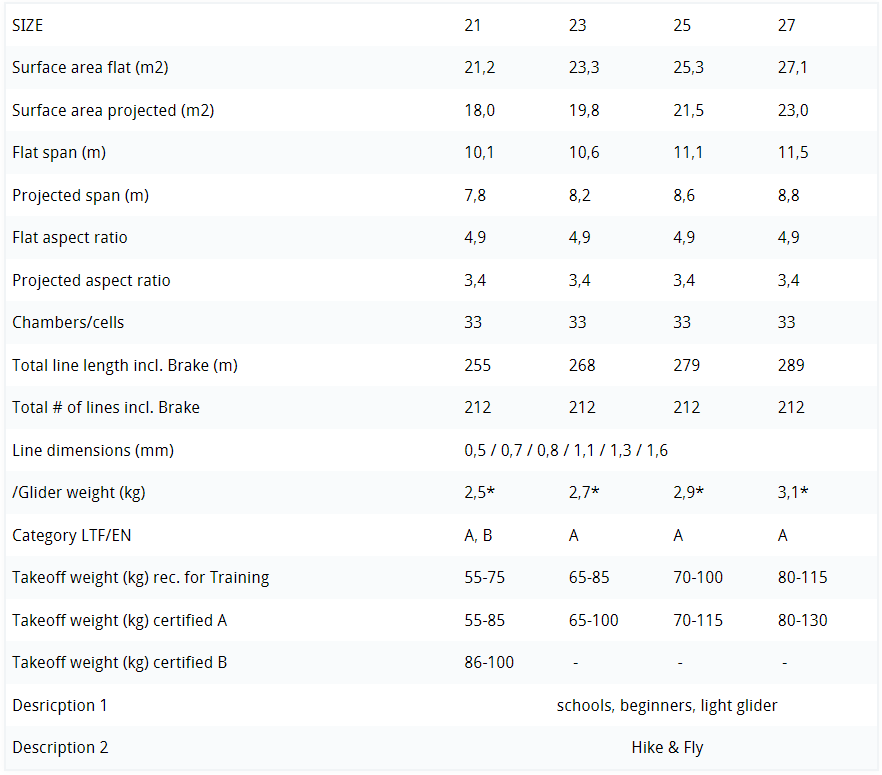
Task: Select the Hike & Fly description
Action: click(667, 748)
